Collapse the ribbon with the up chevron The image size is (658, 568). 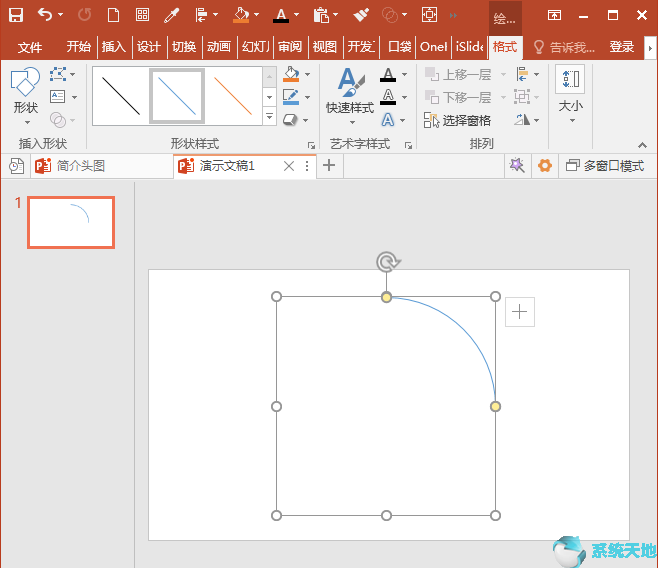(x=642, y=145)
